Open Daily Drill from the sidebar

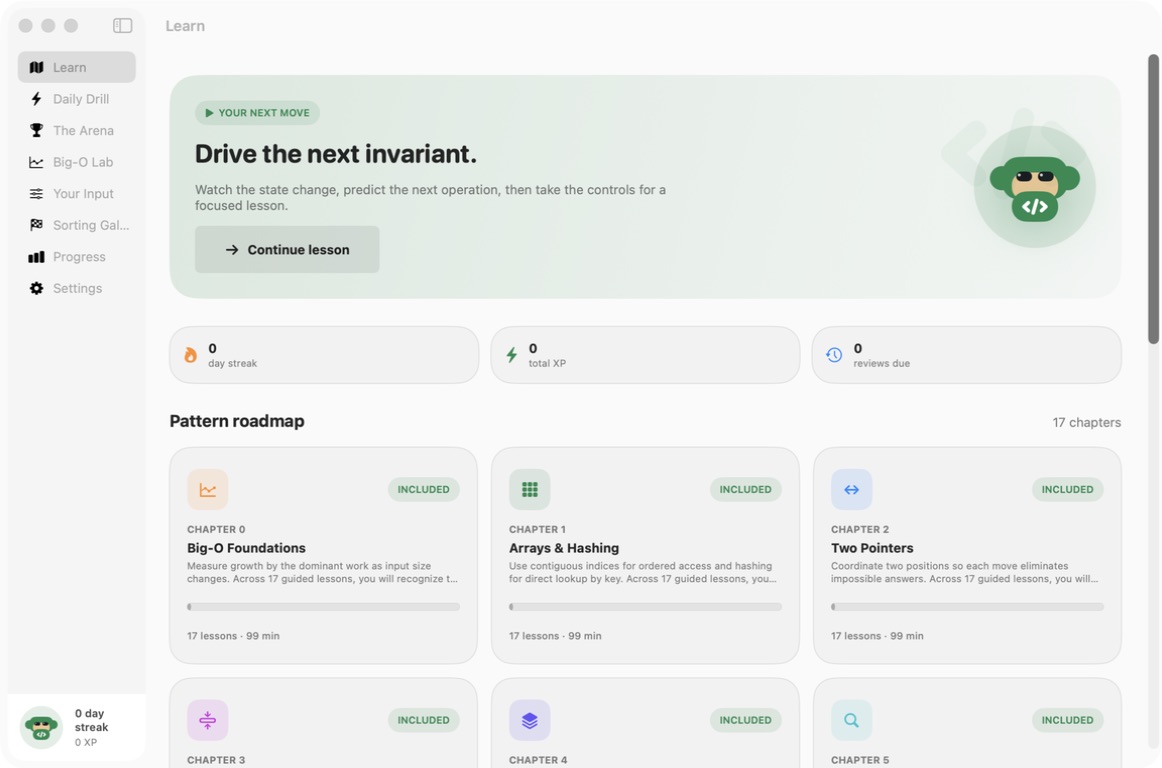[x=77, y=99]
